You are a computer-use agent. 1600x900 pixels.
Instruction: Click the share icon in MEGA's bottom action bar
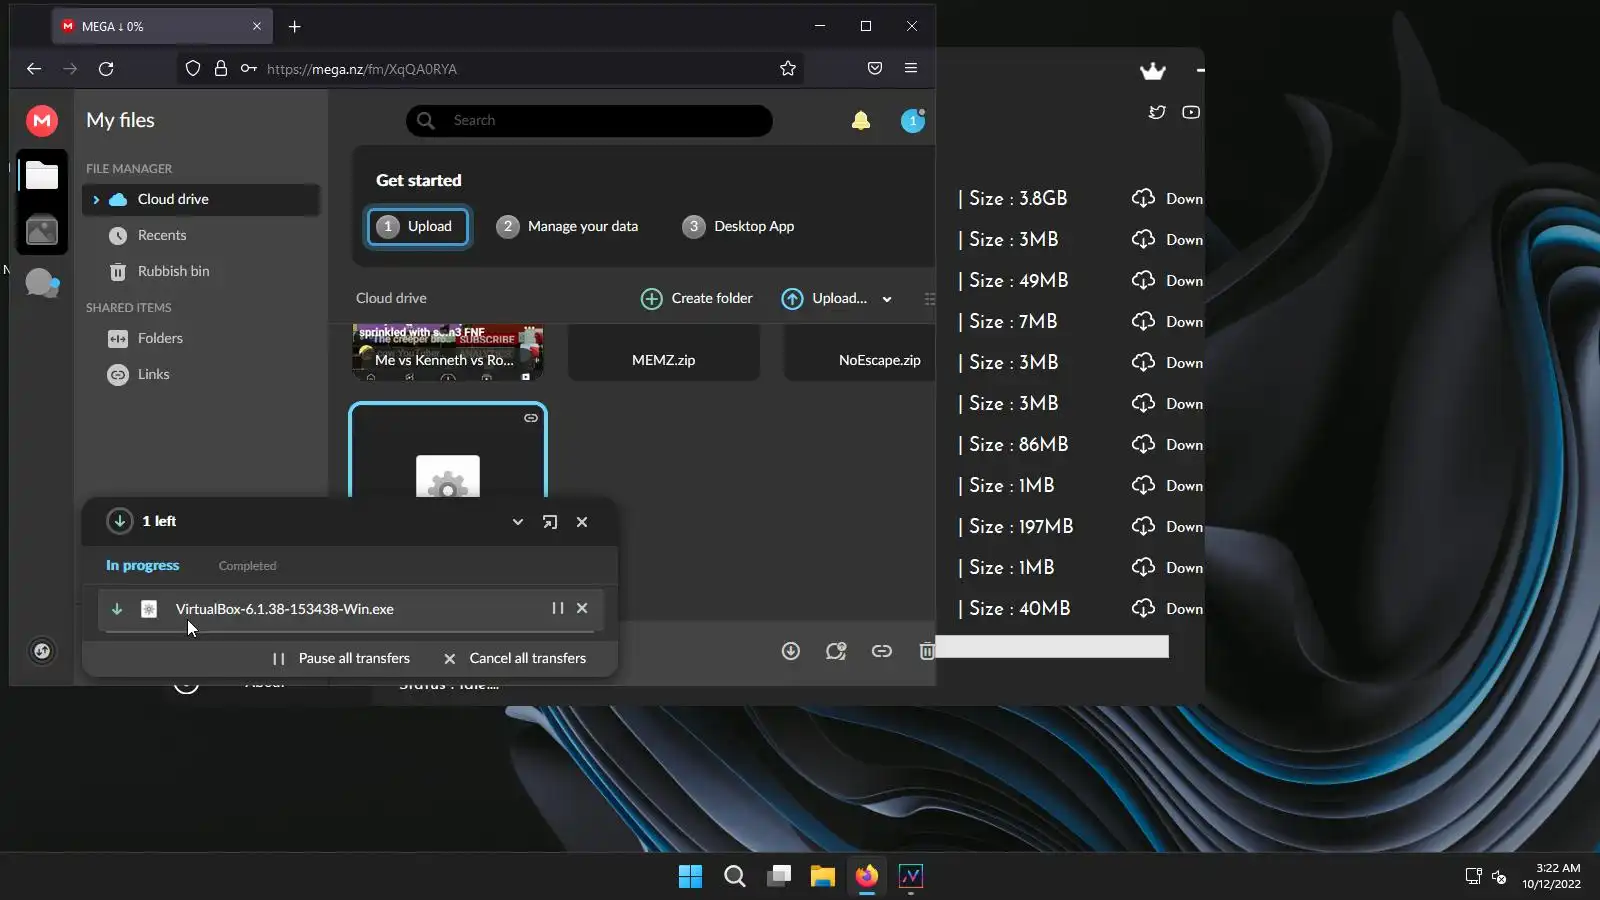pyautogui.click(x=836, y=652)
